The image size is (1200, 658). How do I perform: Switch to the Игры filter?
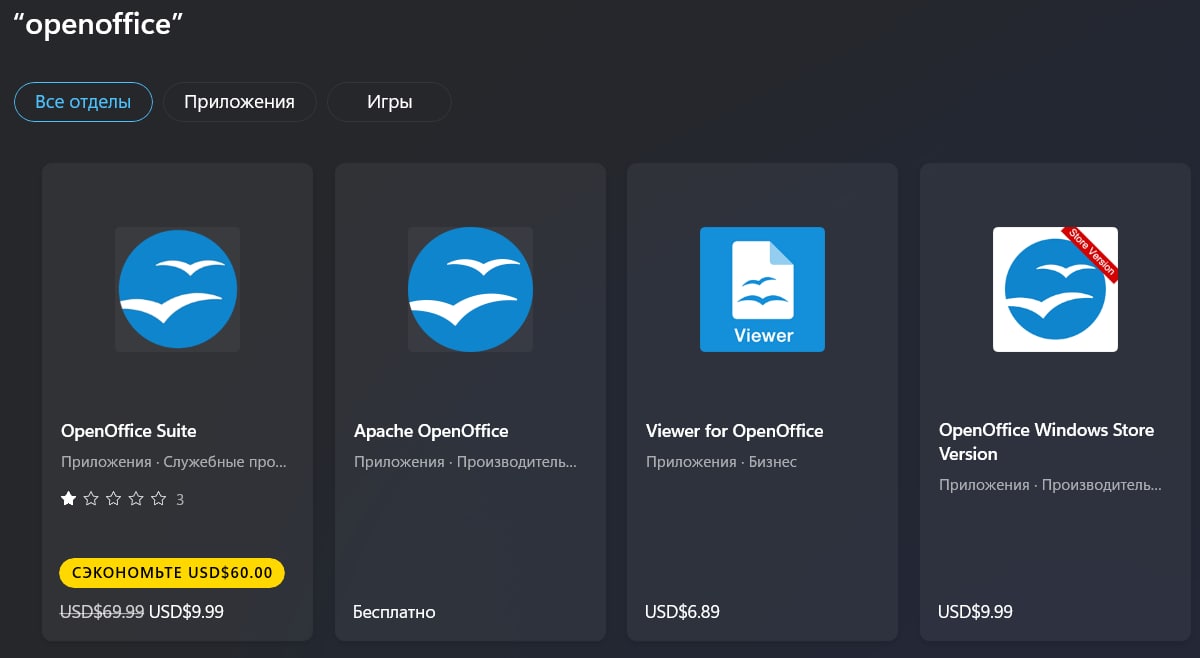(x=389, y=102)
